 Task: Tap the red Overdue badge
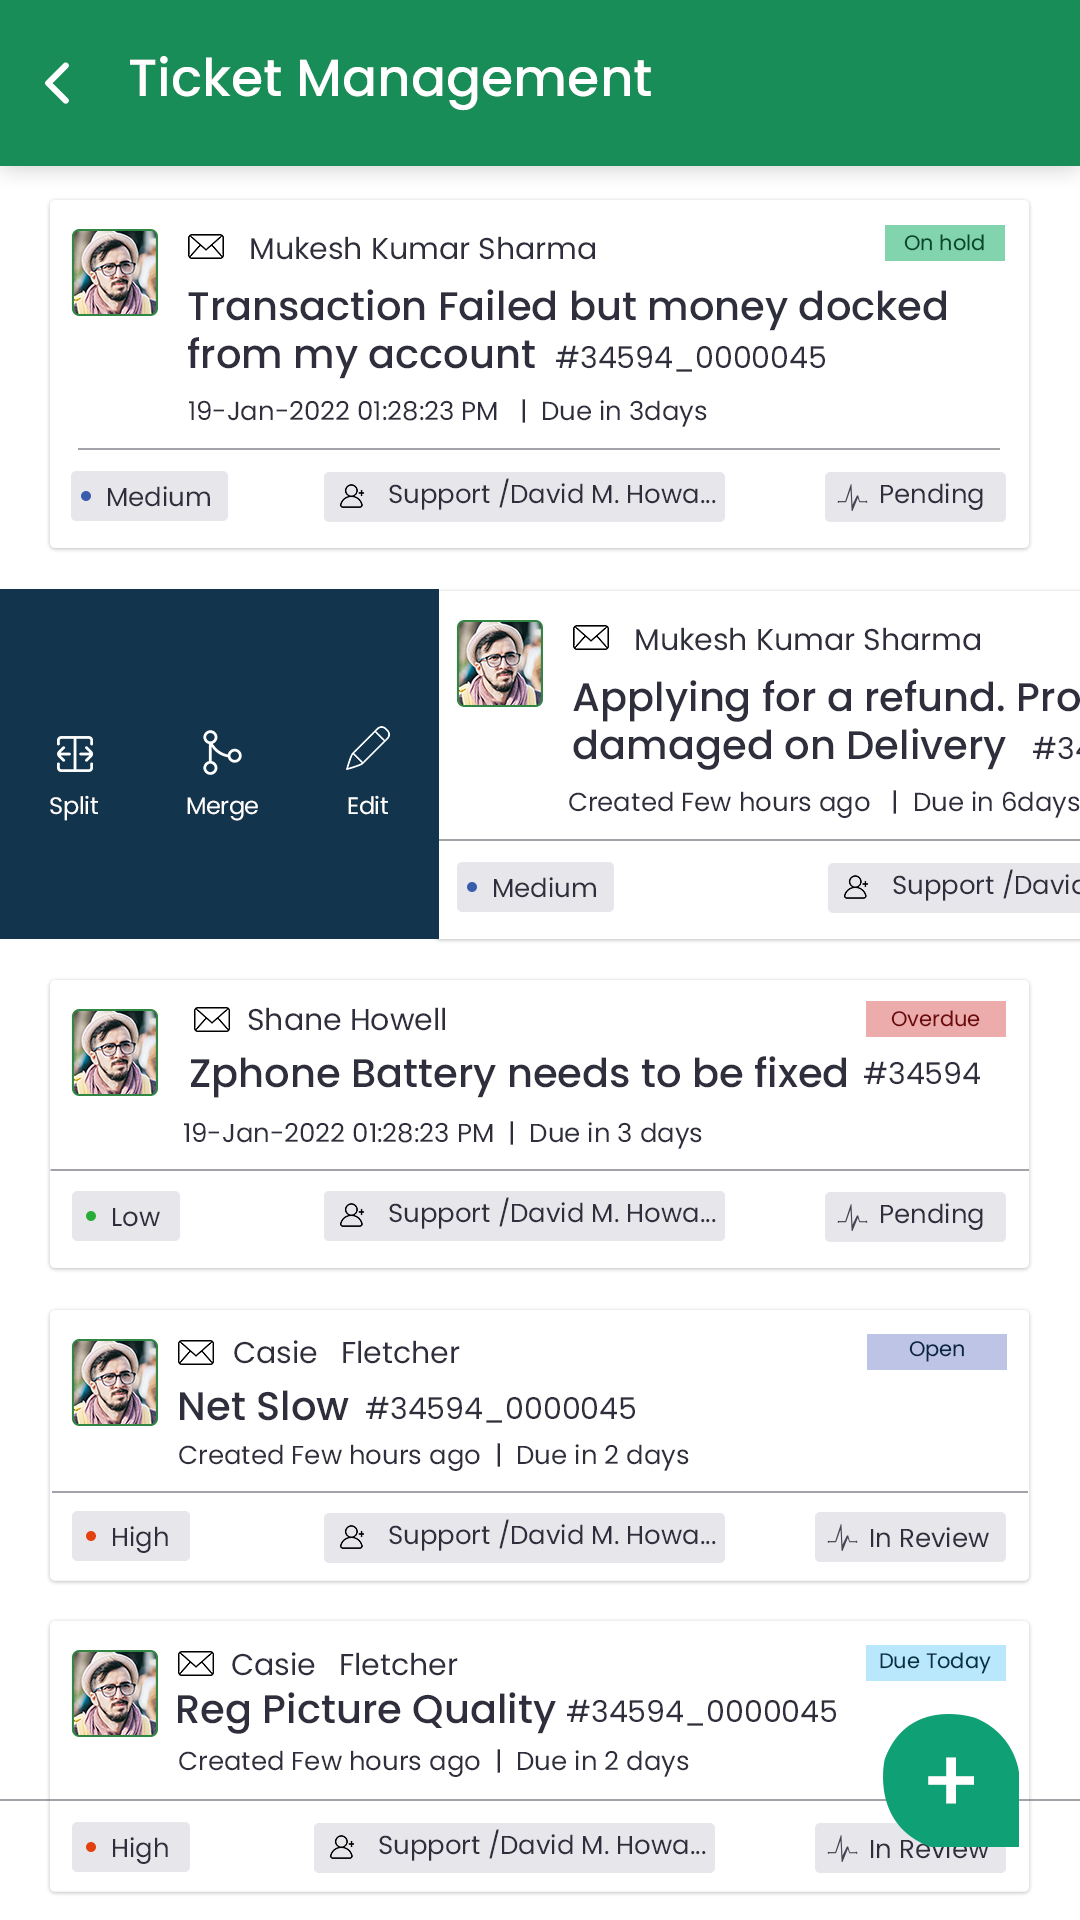coord(935,1019)
